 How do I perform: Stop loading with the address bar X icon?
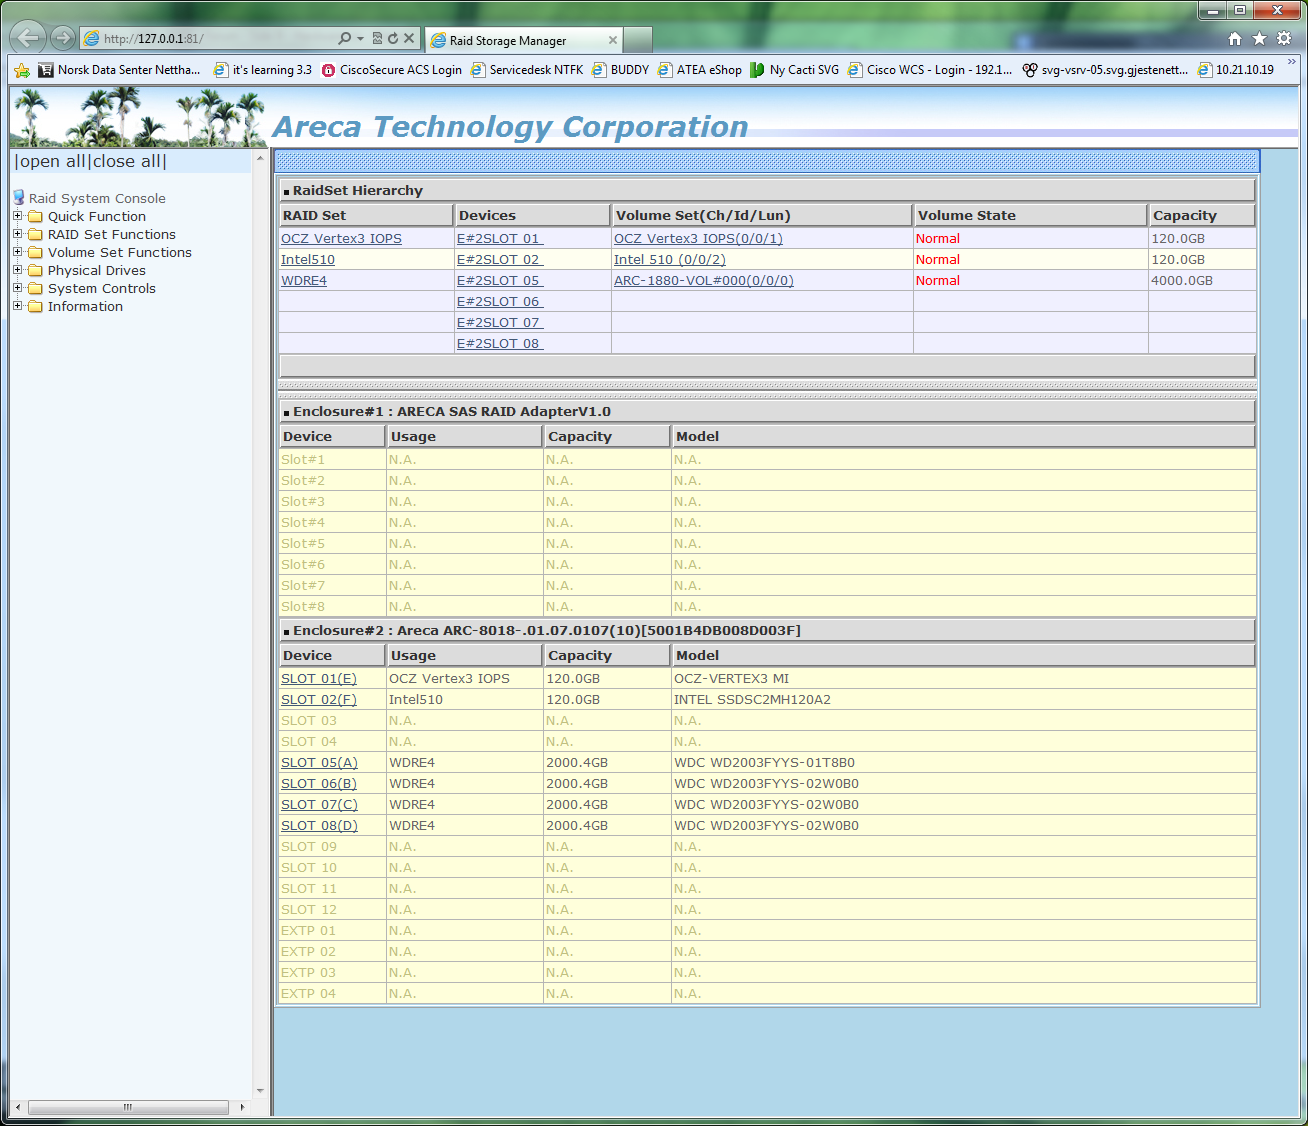point(409,38)
